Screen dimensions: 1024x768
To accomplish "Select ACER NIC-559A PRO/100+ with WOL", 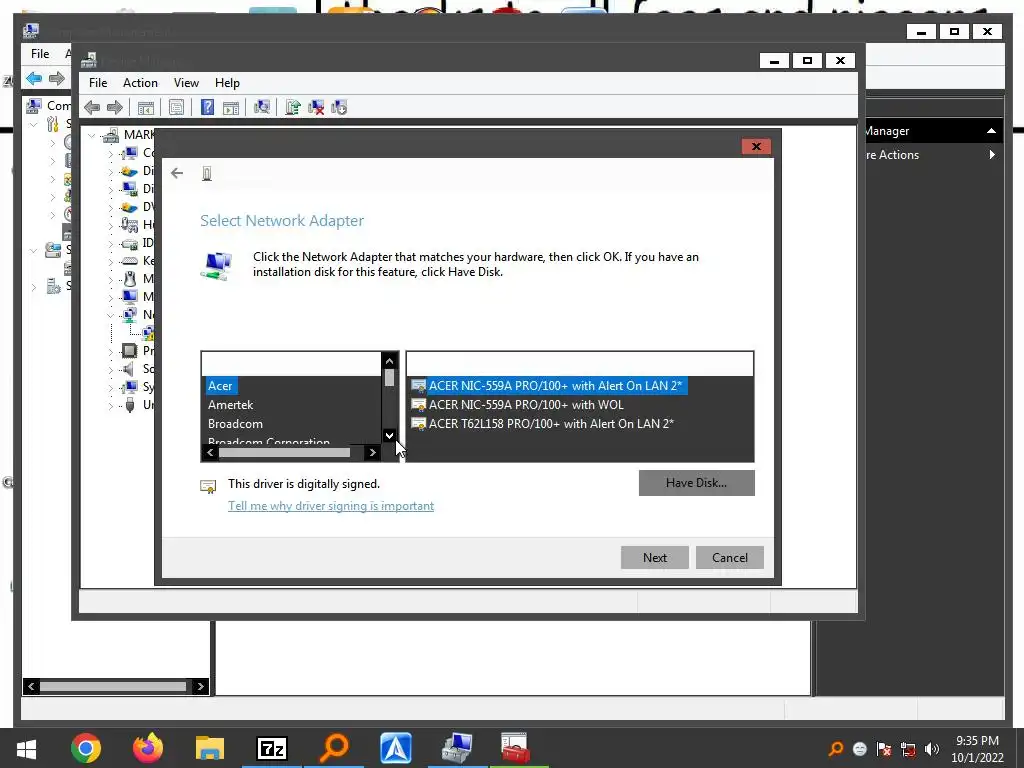I will (x=517, y=405).
